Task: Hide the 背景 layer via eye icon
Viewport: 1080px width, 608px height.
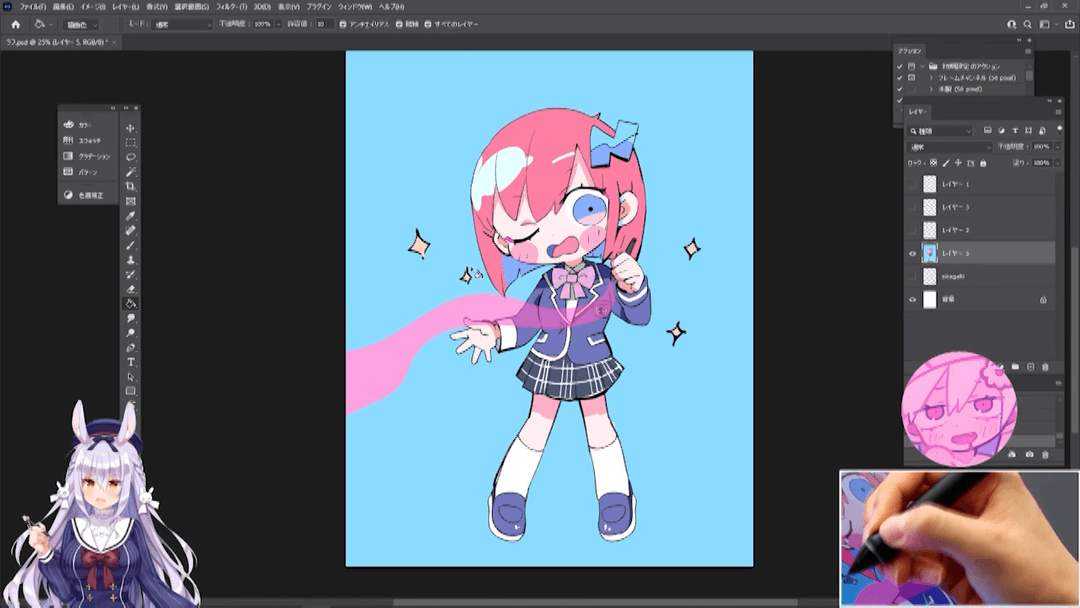Action: pyautogui.click(x=912, y=300)
